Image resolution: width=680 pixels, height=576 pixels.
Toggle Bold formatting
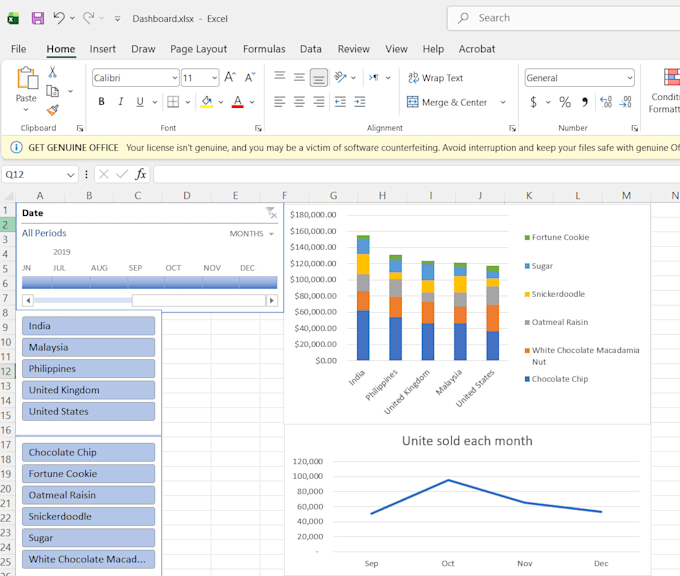pyautogui.click(x=101, y=102)
